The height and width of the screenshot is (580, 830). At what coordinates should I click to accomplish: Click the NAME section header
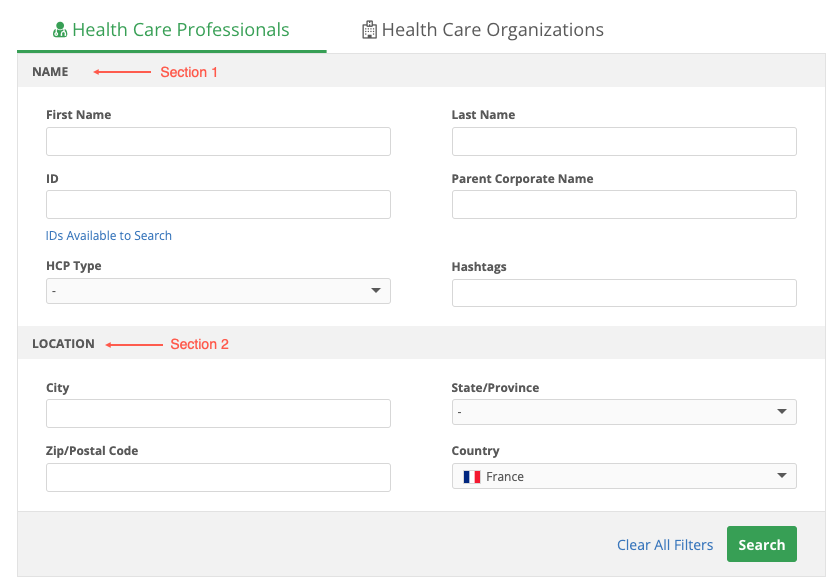50,72
